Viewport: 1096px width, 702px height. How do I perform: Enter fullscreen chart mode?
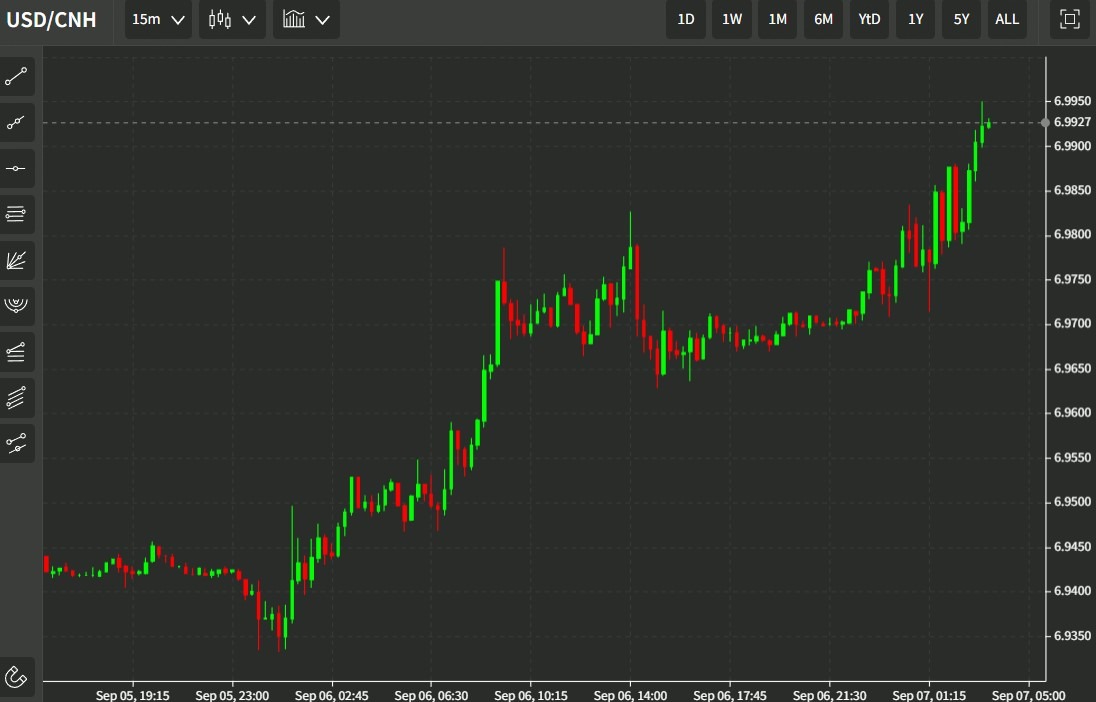coord(1069,19)
